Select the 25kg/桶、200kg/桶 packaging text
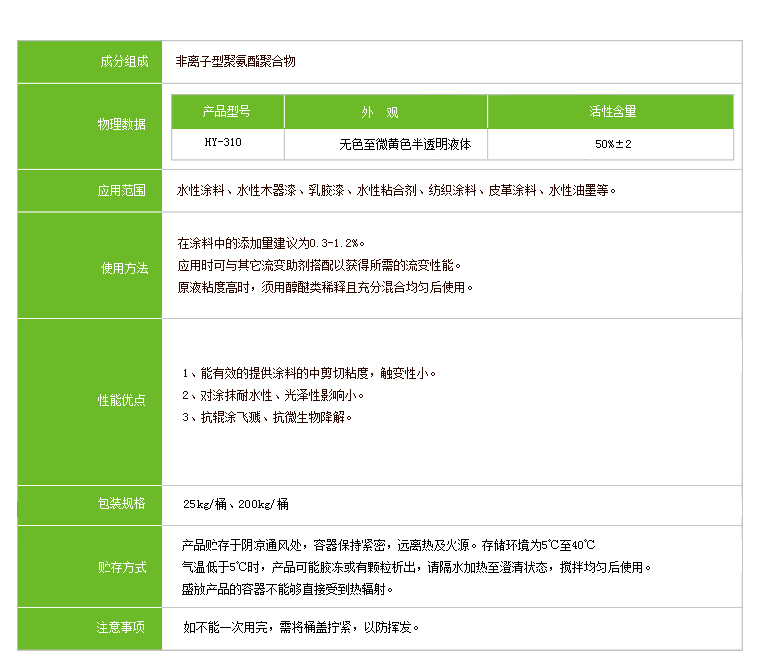The height and width of the screenshot is (669, 760). pyautogui.click(x=236, y=504)
